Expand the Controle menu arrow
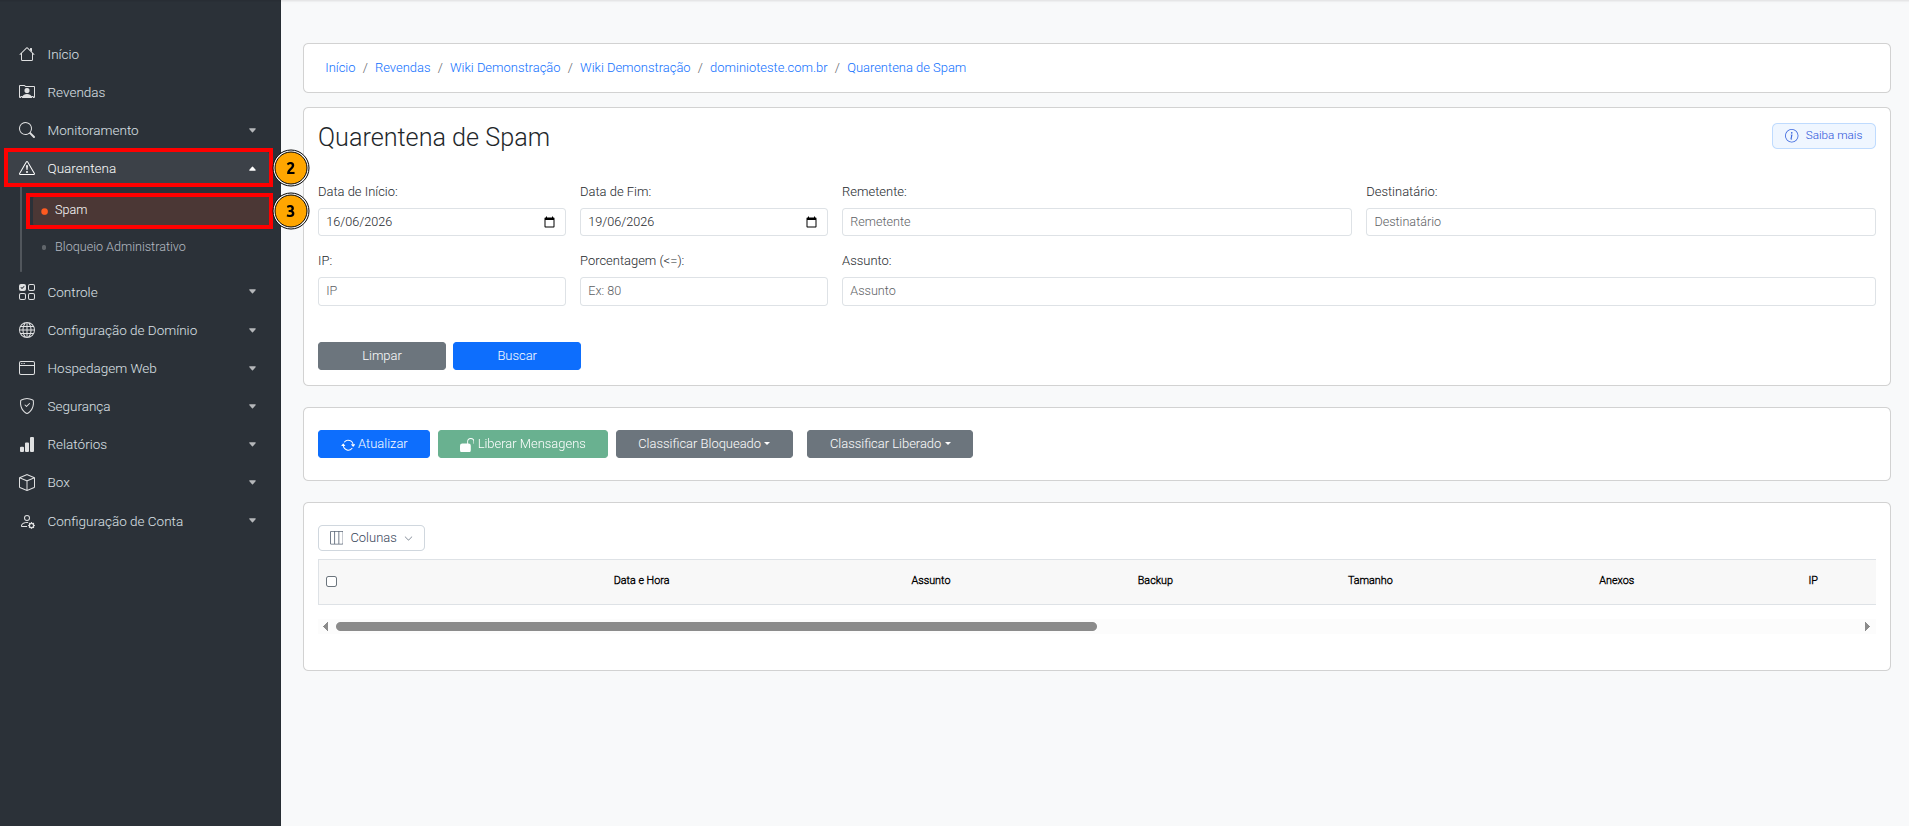Screen dimensions: 1909x826 point(252,292)
